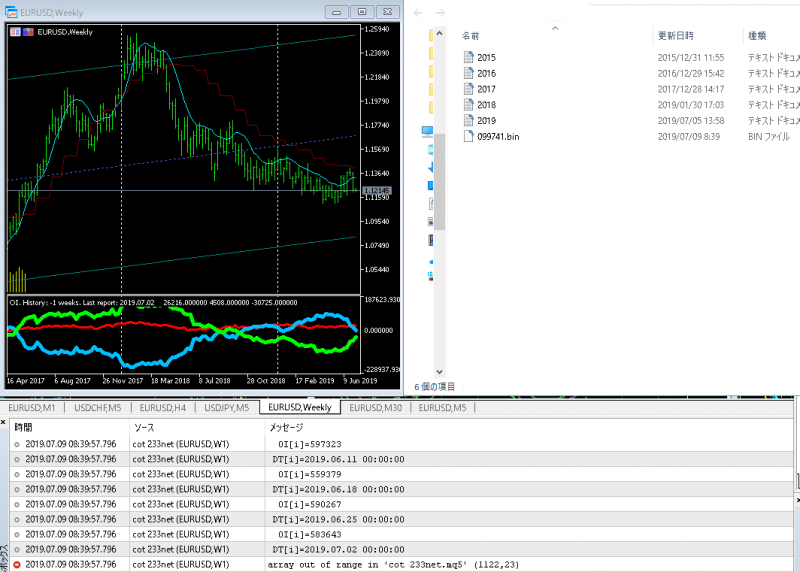Select log row DT[i]=2019.06.25
800x572 pixels.
pos(401,519)
